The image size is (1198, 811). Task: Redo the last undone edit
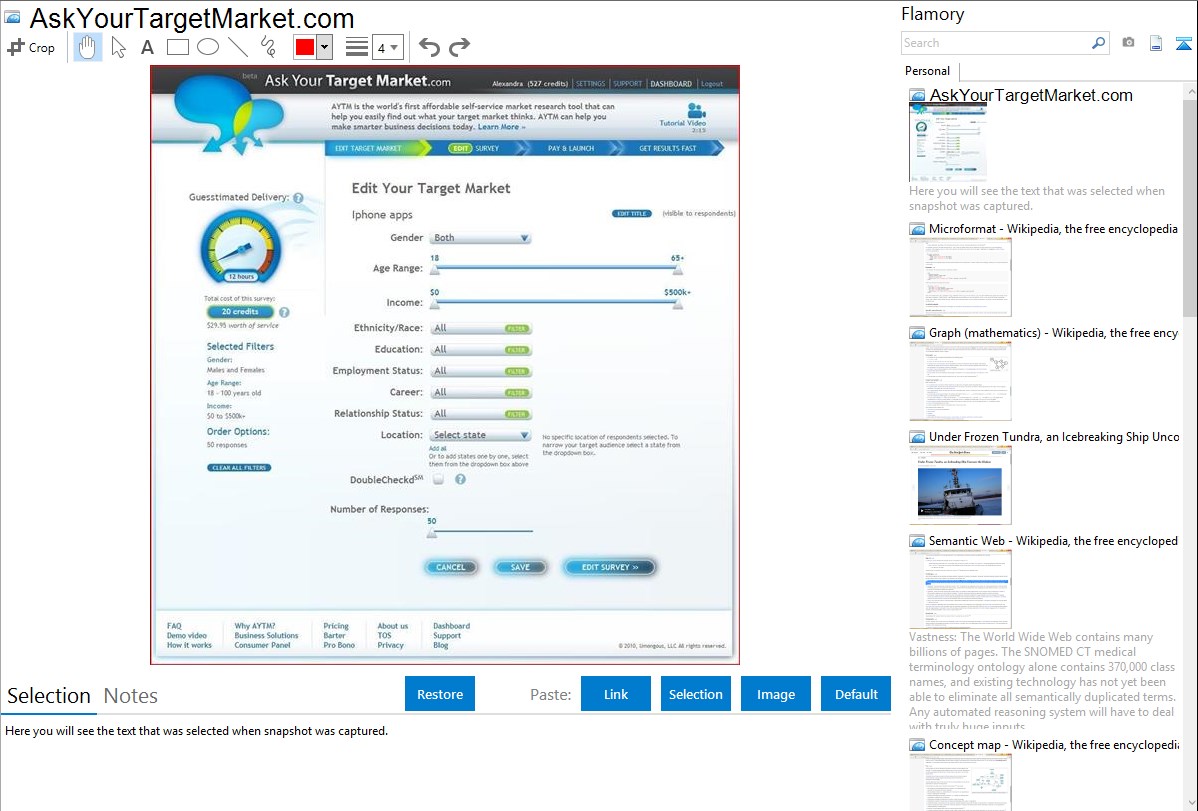[x=459, y=47]
